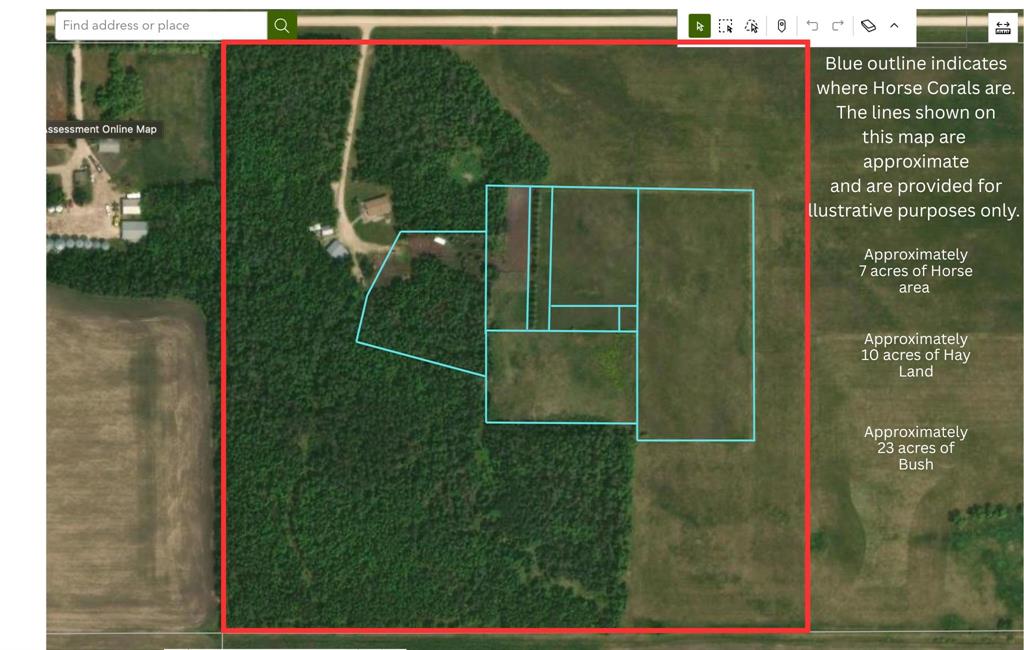Choose the rectangle selection tool

(x=726, y=26)
